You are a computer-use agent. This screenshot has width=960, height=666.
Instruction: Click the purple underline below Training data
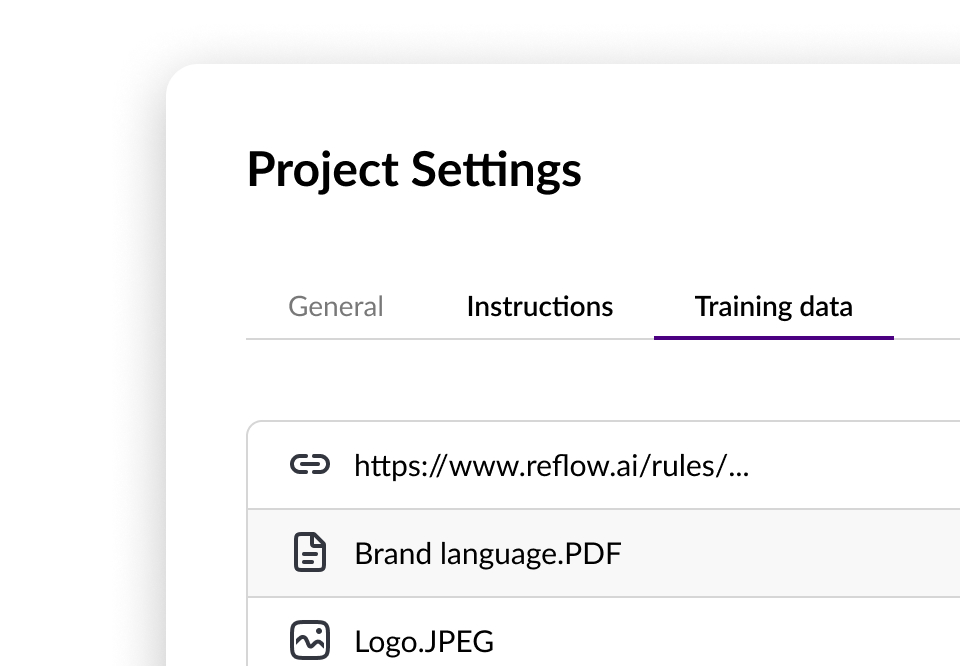coord(773,337)
